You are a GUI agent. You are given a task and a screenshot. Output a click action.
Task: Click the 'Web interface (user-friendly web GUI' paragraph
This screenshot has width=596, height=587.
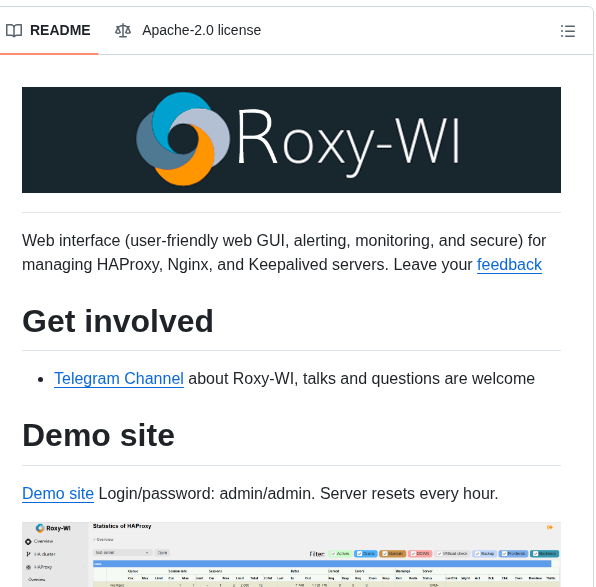point(284,252)
